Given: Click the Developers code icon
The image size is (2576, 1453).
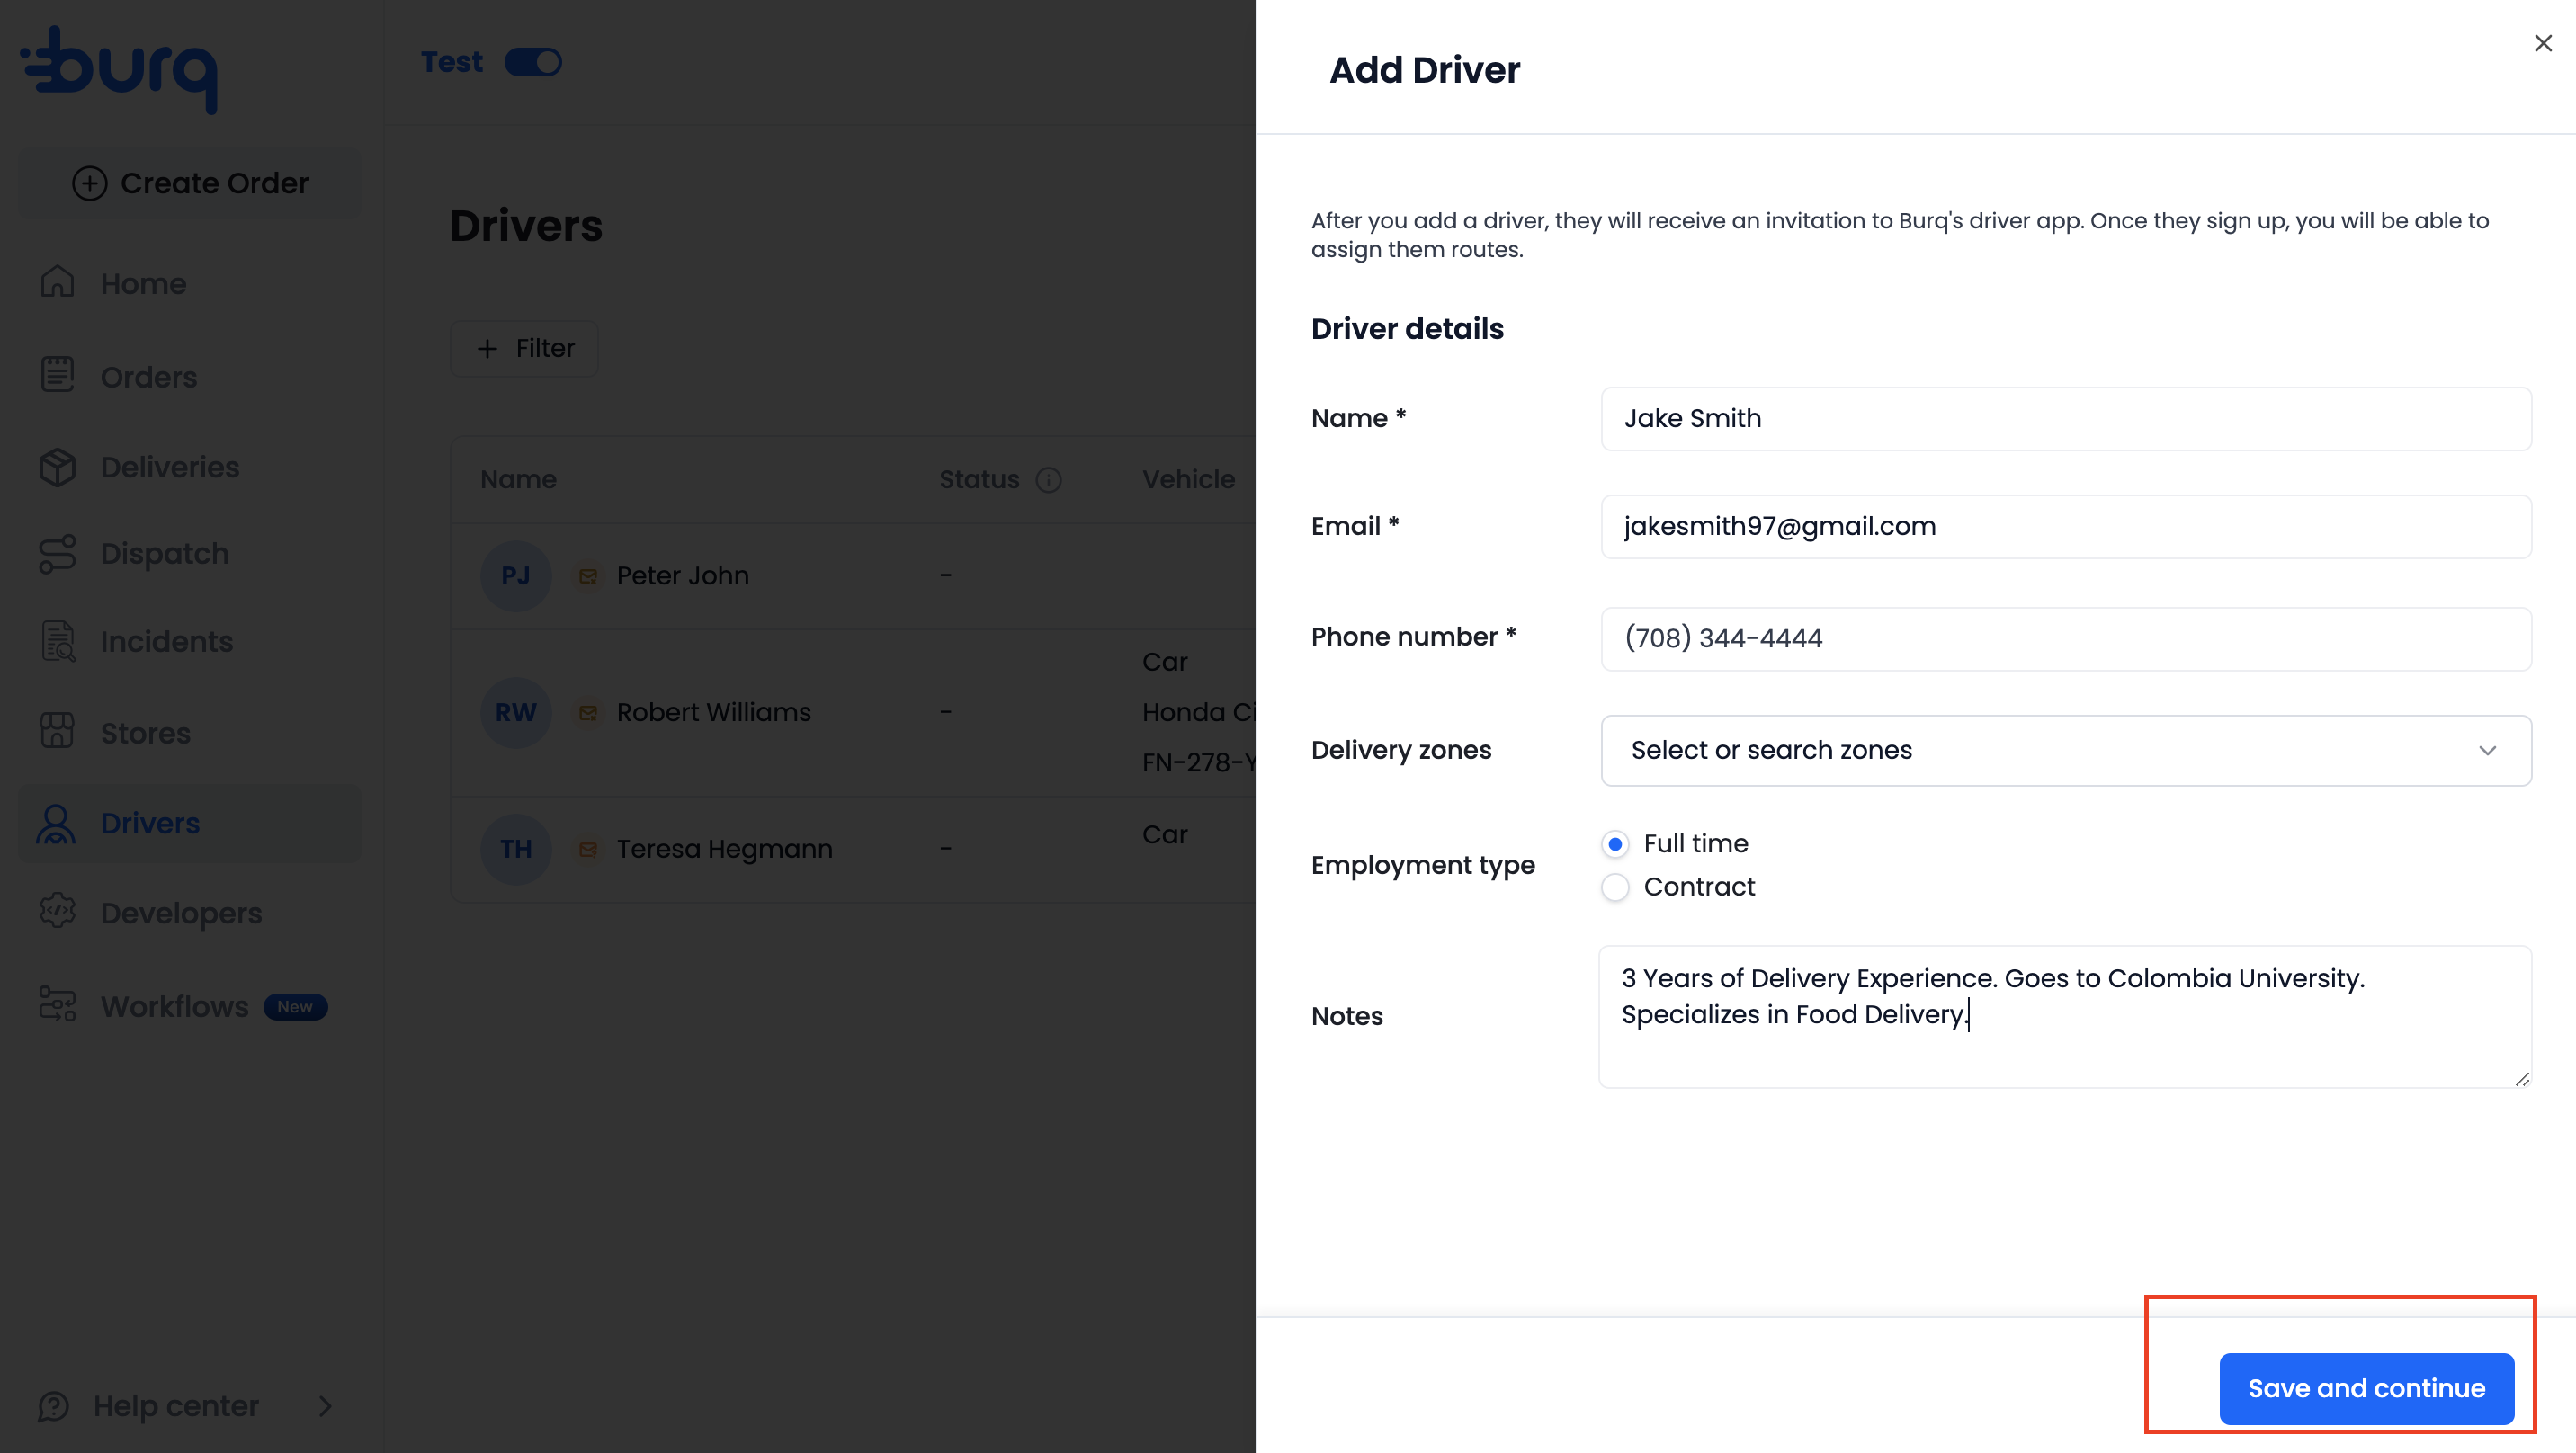Looking at the screenshot, I should pyautogui.click(x=57, y=911).
